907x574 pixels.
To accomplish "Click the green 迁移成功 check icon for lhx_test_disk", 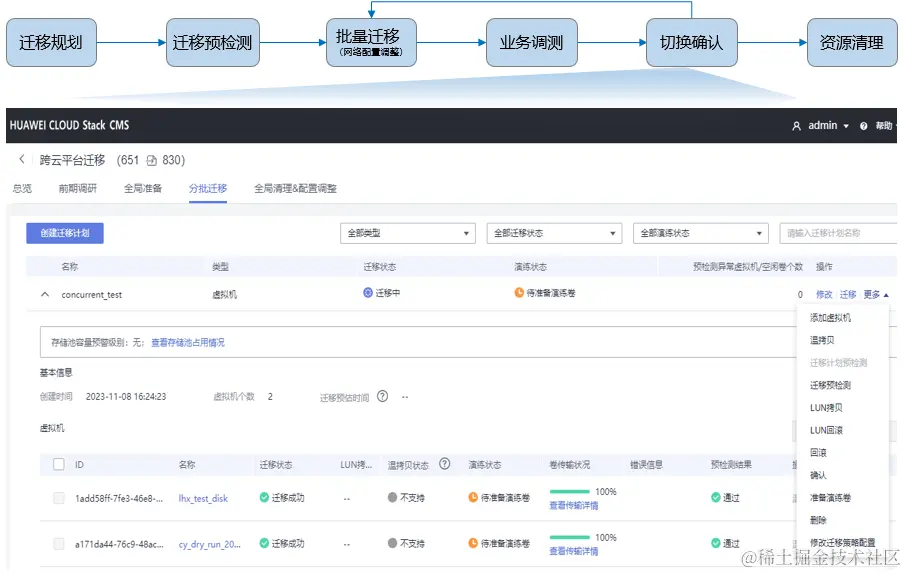I will tap(264, 498).
